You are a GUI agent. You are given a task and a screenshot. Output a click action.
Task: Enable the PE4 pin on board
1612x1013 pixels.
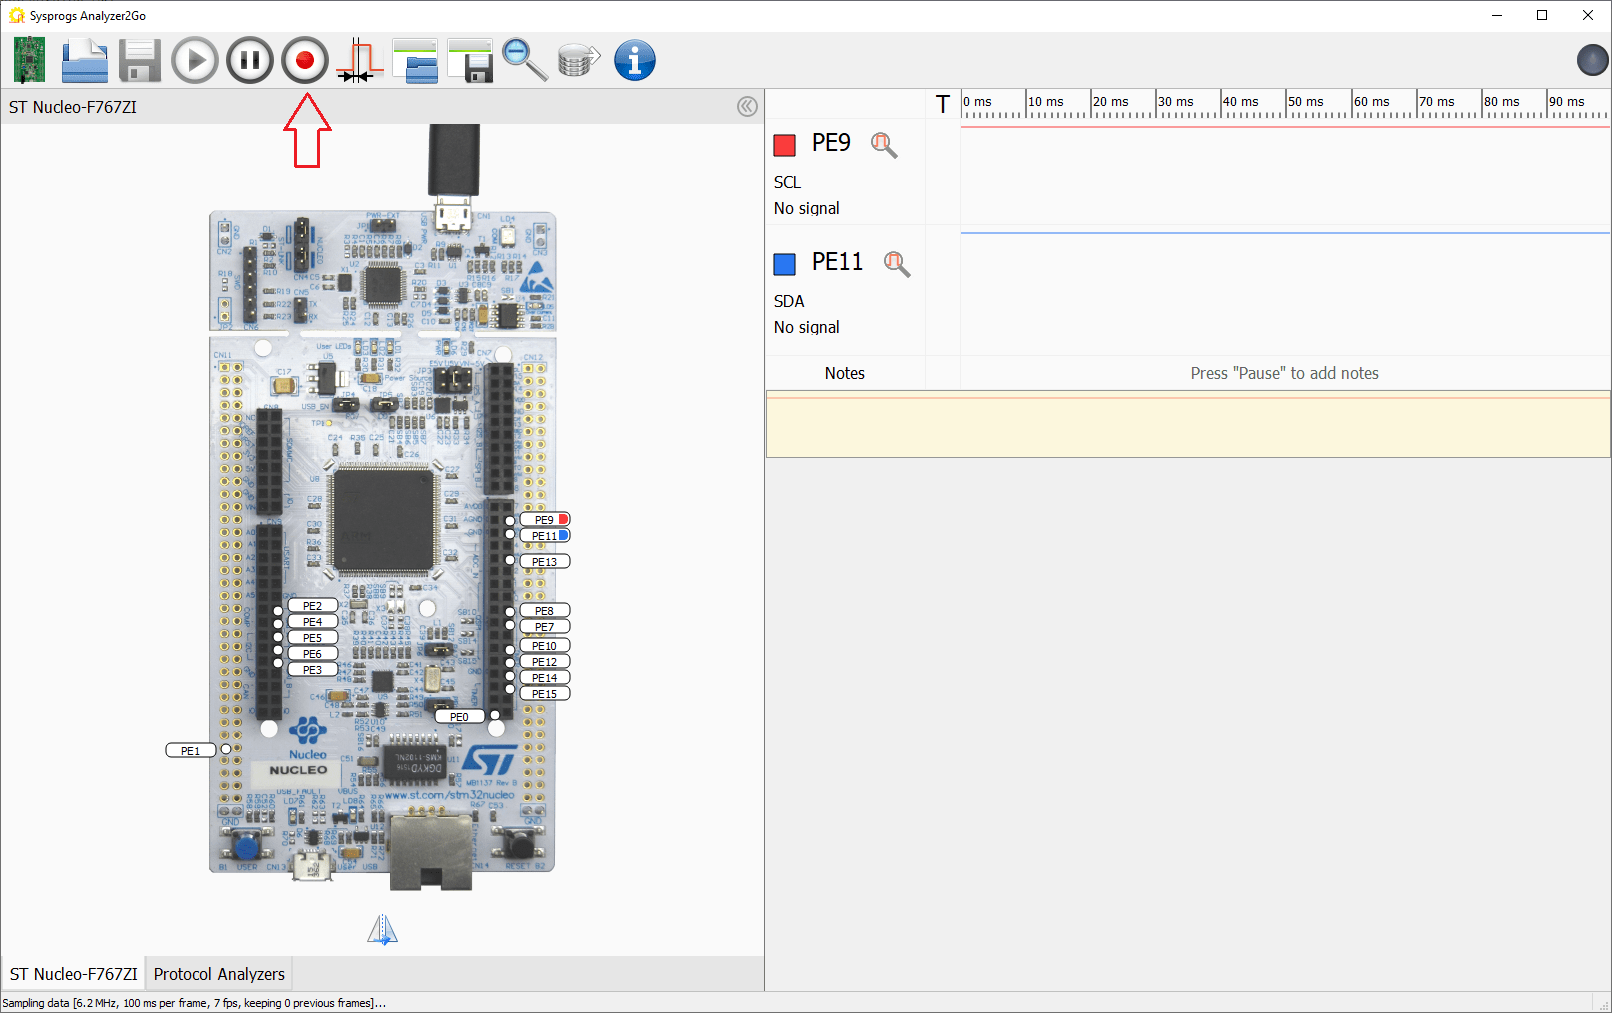[312, 621]
